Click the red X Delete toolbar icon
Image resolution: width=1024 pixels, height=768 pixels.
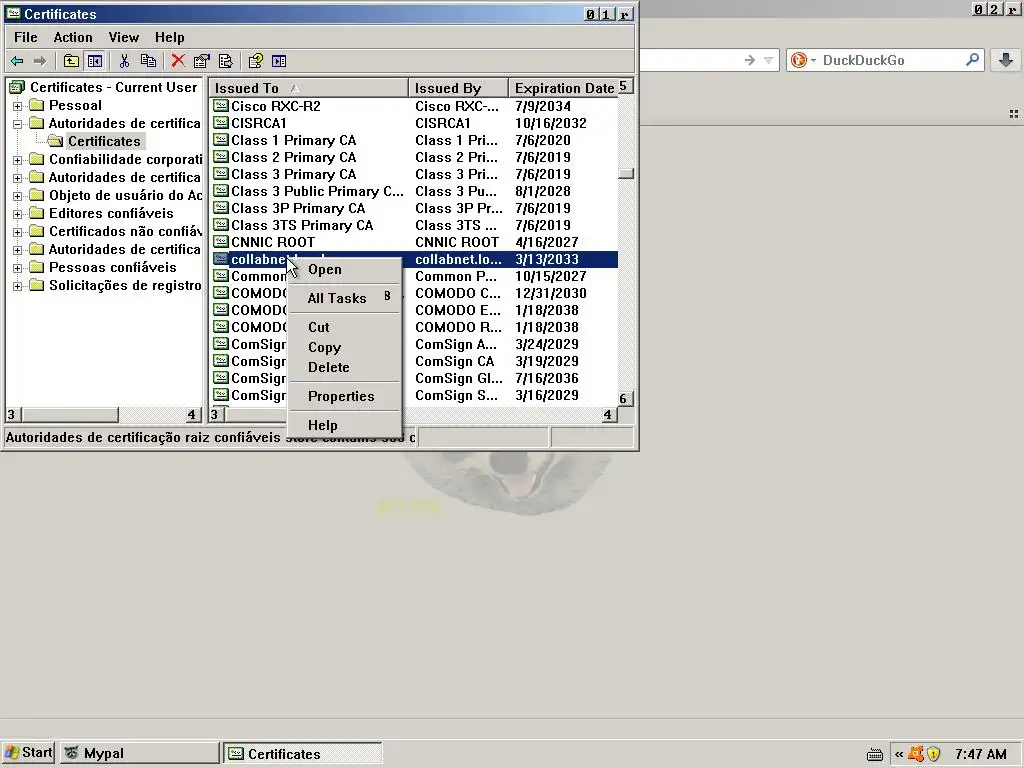click(x=178, y=61)
